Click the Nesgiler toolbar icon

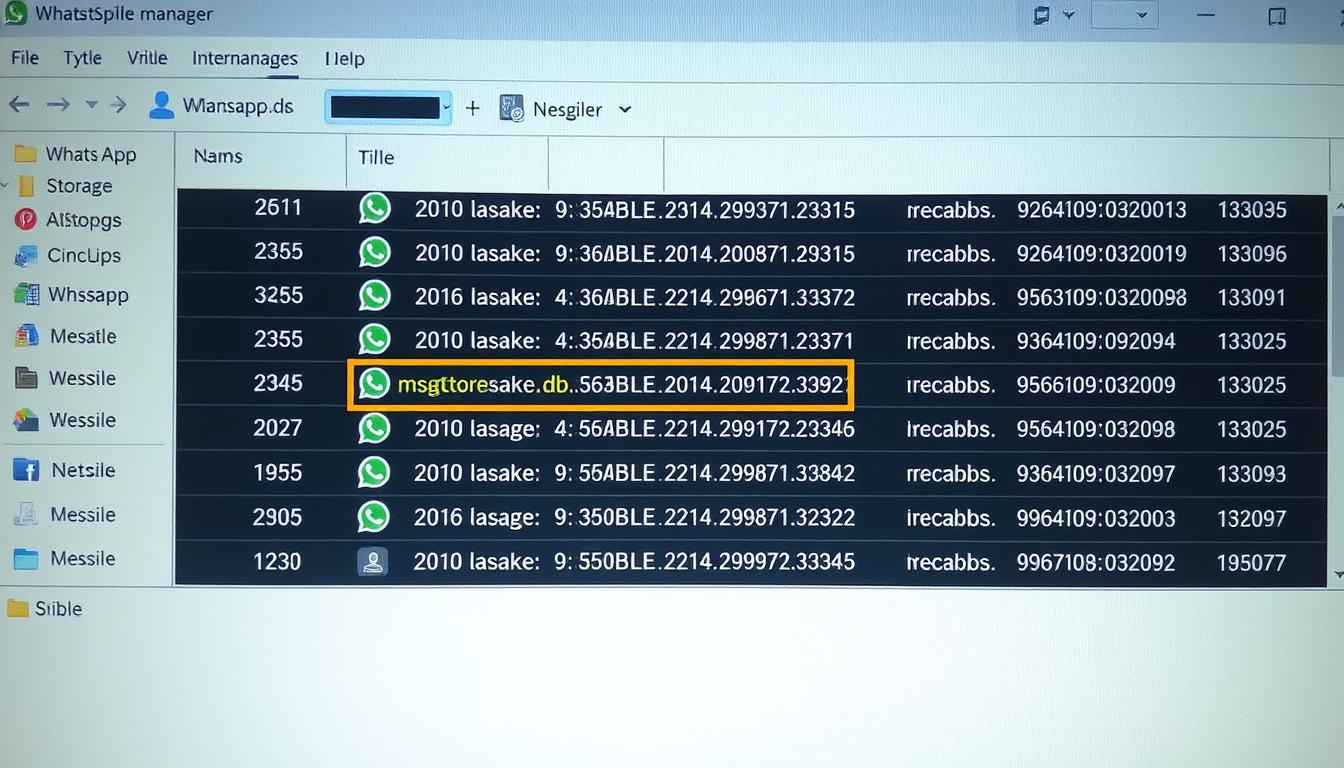click(511, 108)
